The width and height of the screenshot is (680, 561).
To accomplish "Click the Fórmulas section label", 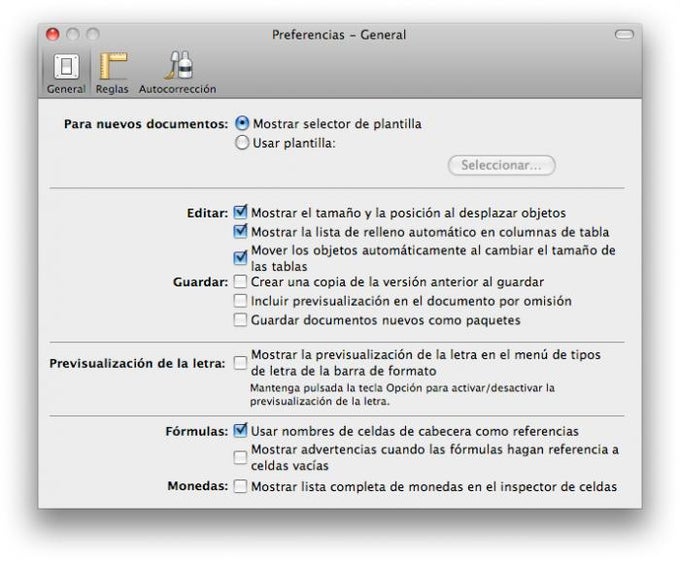I will (196, 431).
